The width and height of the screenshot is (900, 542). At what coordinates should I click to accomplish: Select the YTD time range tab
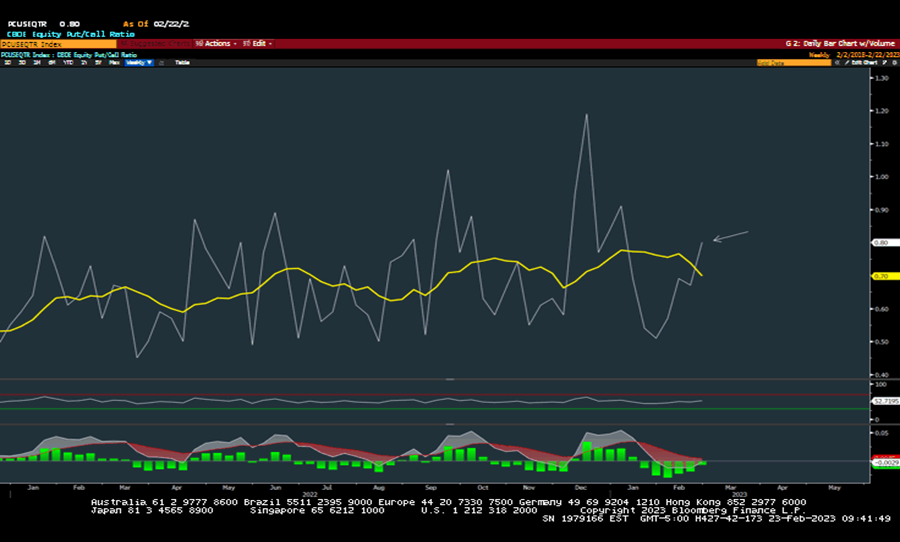[68, 63]
